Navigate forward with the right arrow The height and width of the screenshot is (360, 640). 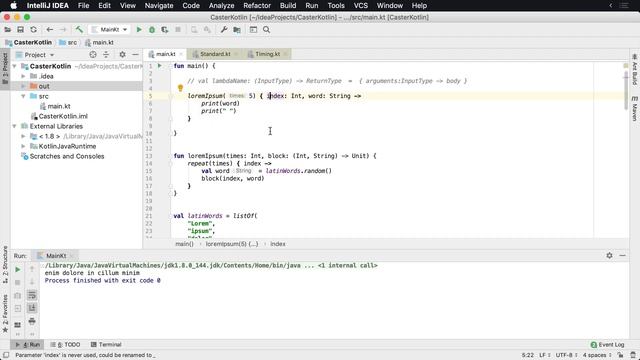pos(62,30)
